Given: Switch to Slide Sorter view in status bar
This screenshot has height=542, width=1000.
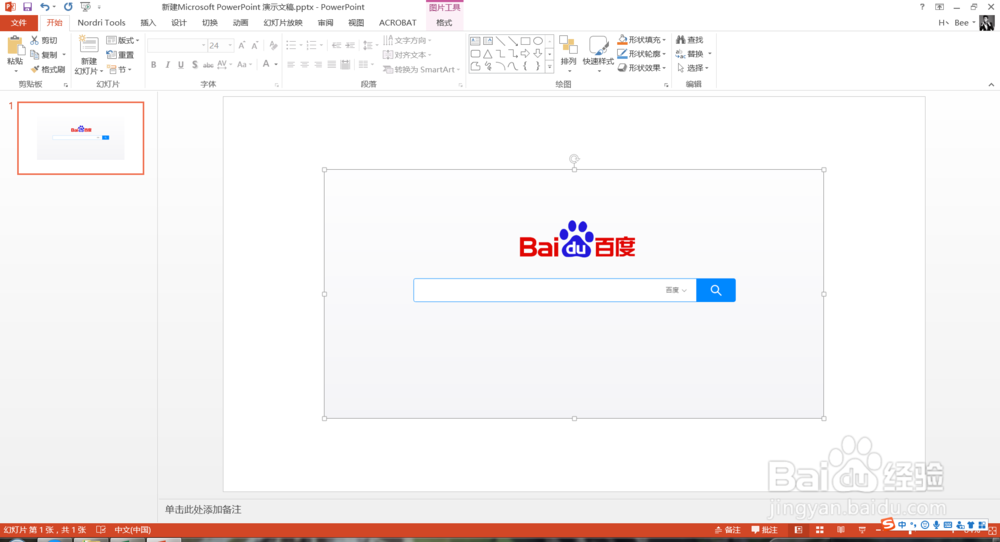Looking at the screenshot, I should point(820,530).
